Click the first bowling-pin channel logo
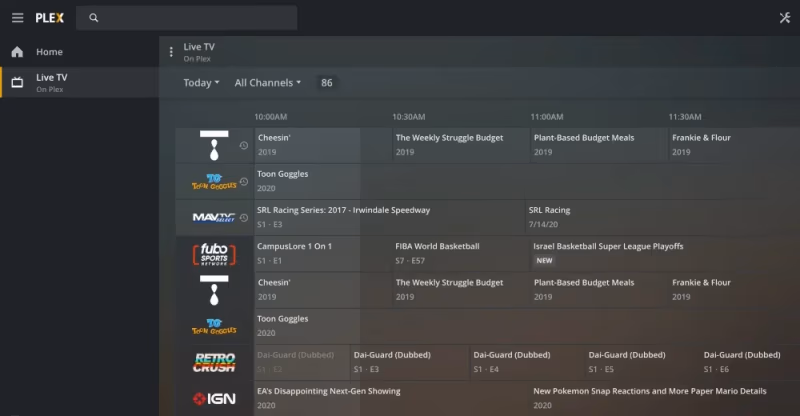800x416 pixels. point(214,145)
